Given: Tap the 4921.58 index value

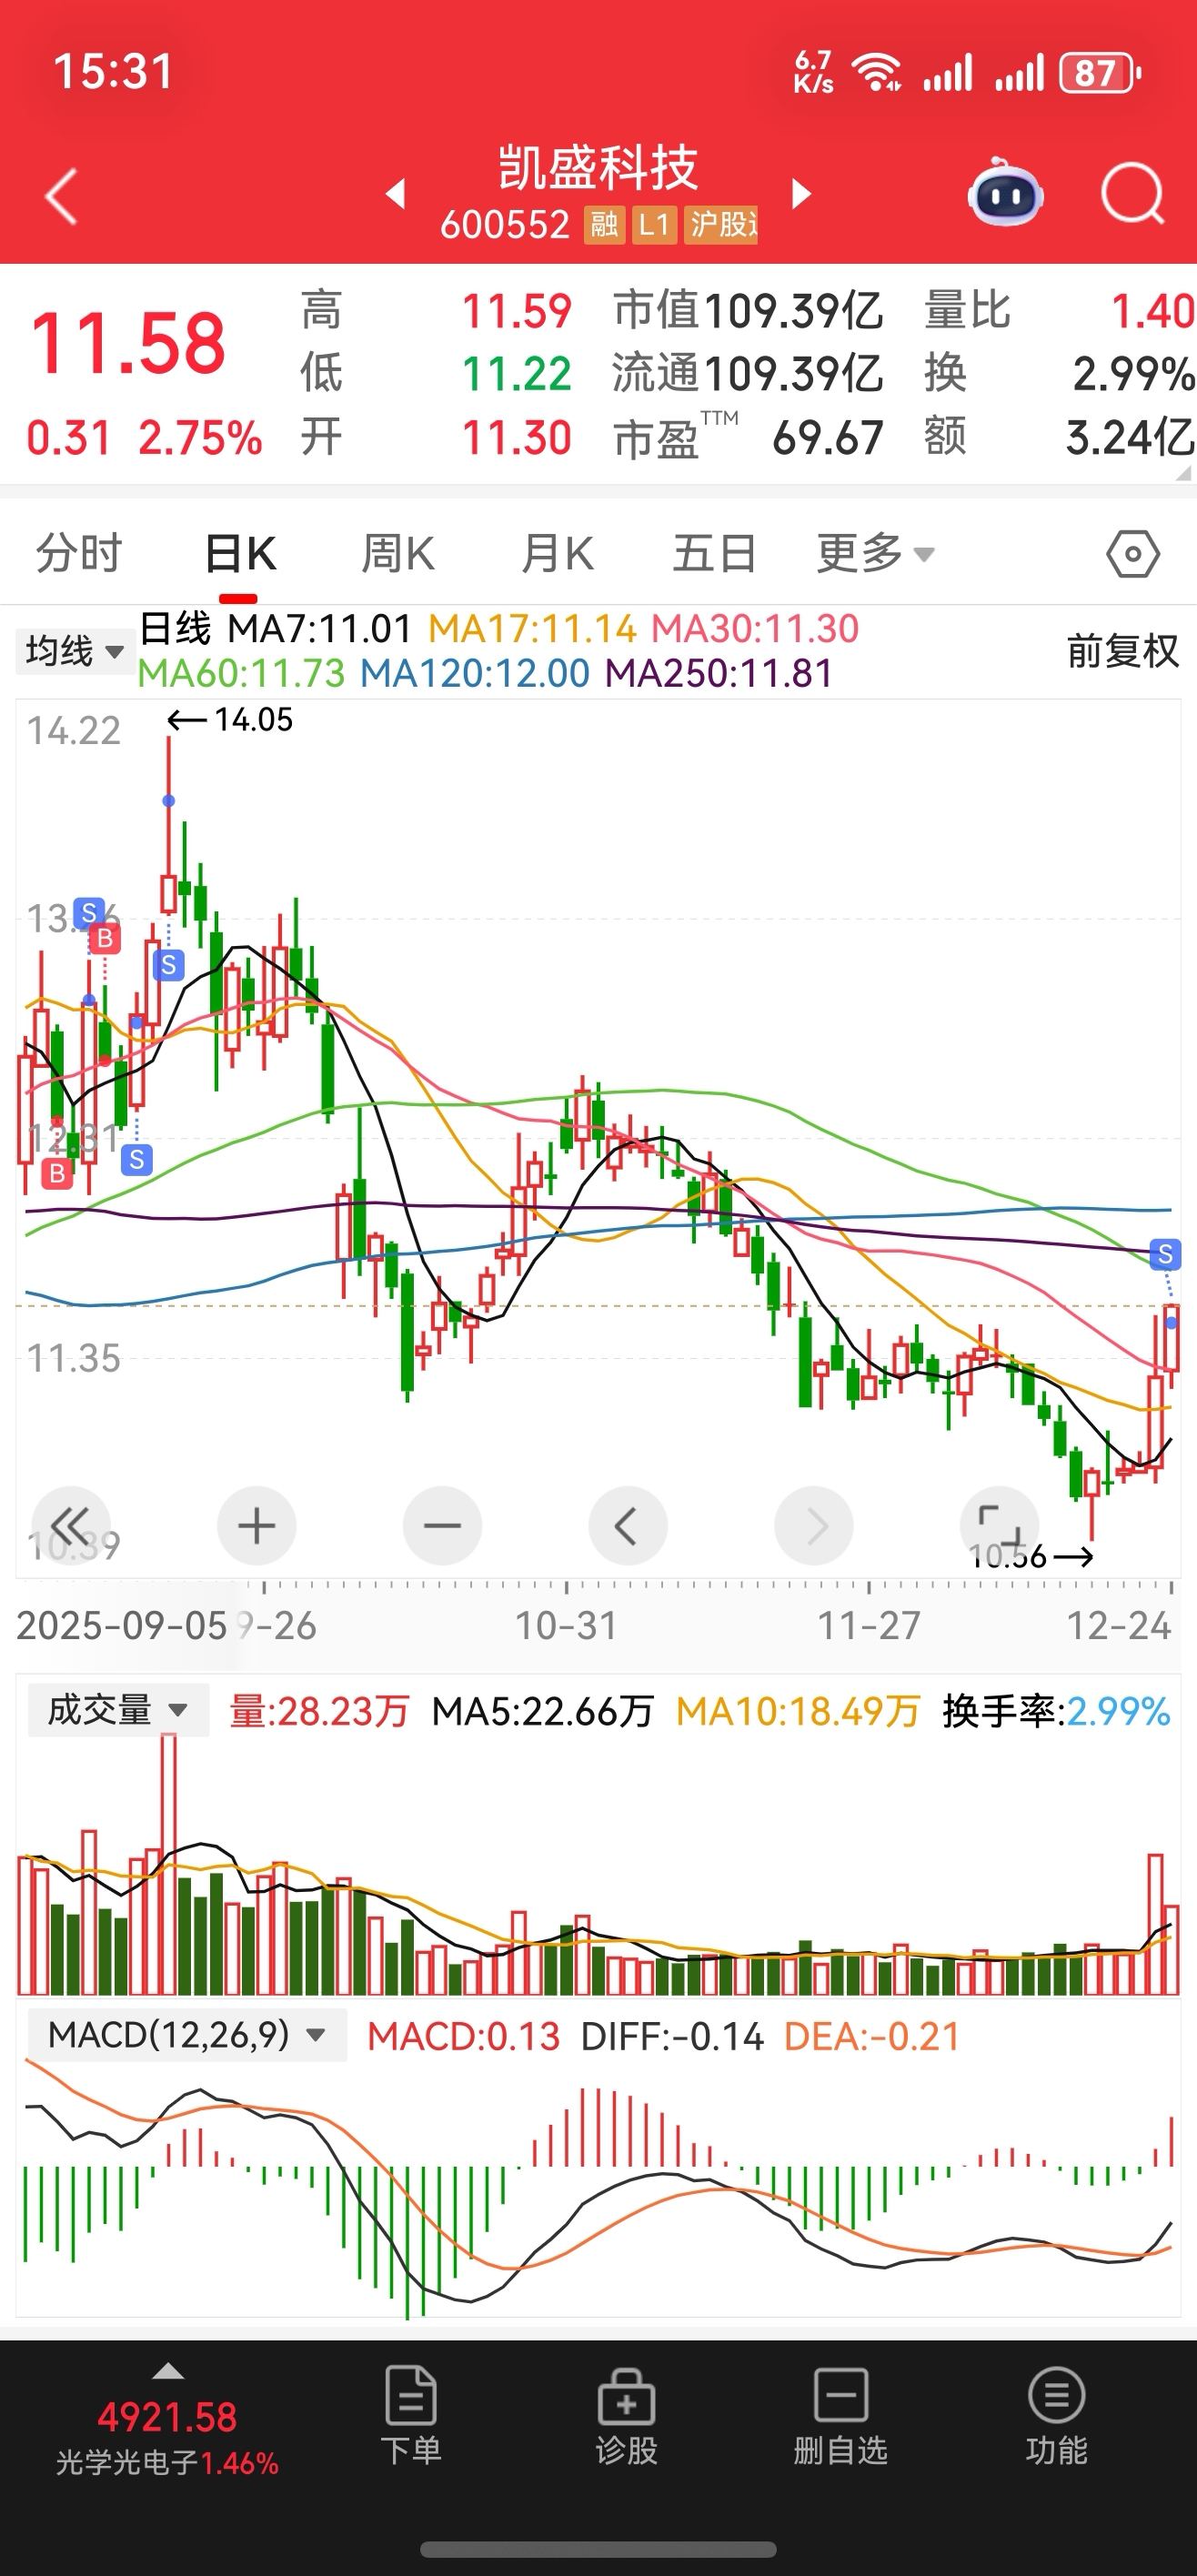Looking at the screenshot, I should point(167,2418).
